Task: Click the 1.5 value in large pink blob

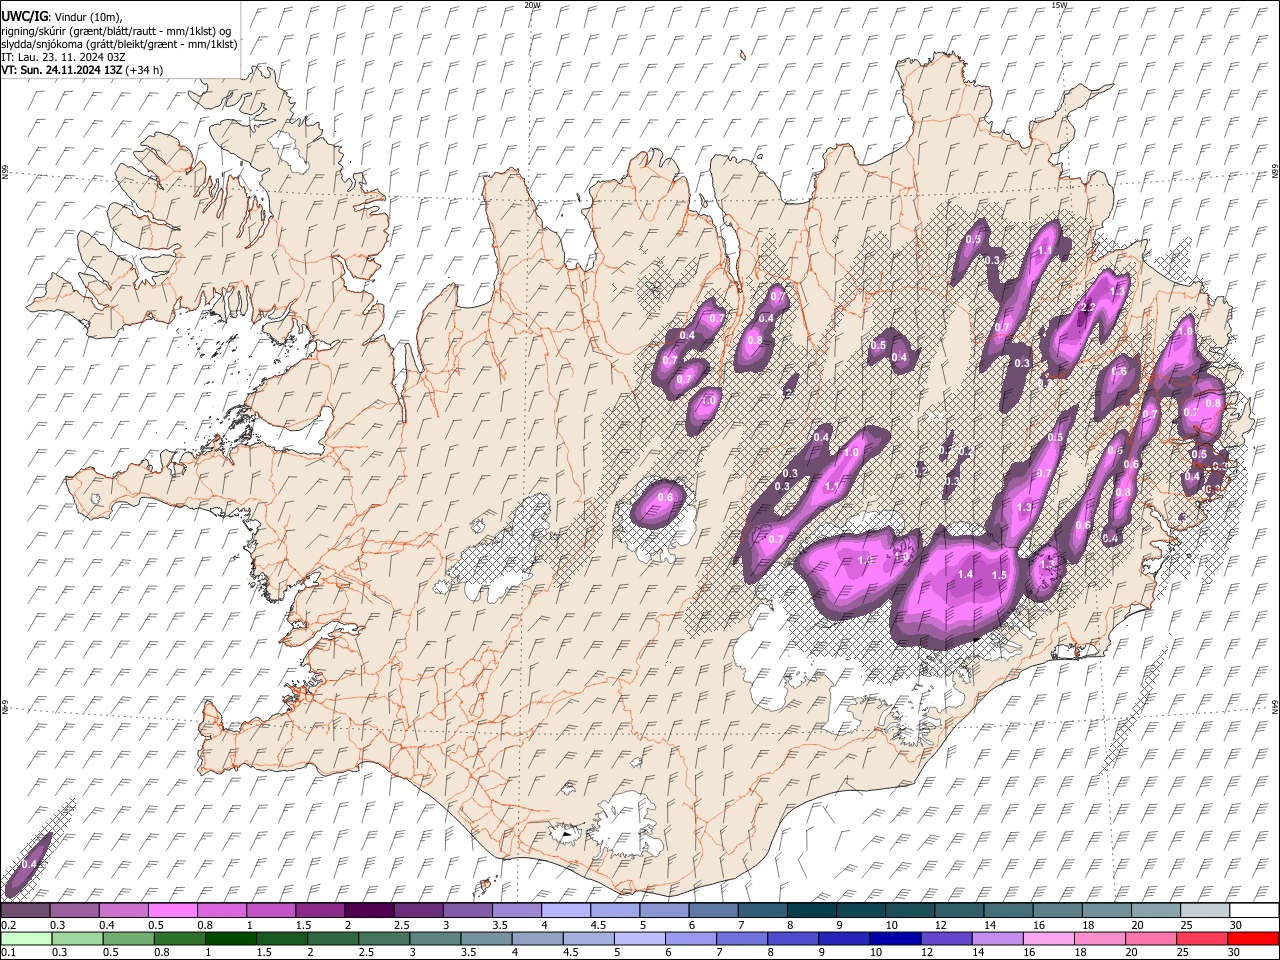Action: (x=999, y=575)
